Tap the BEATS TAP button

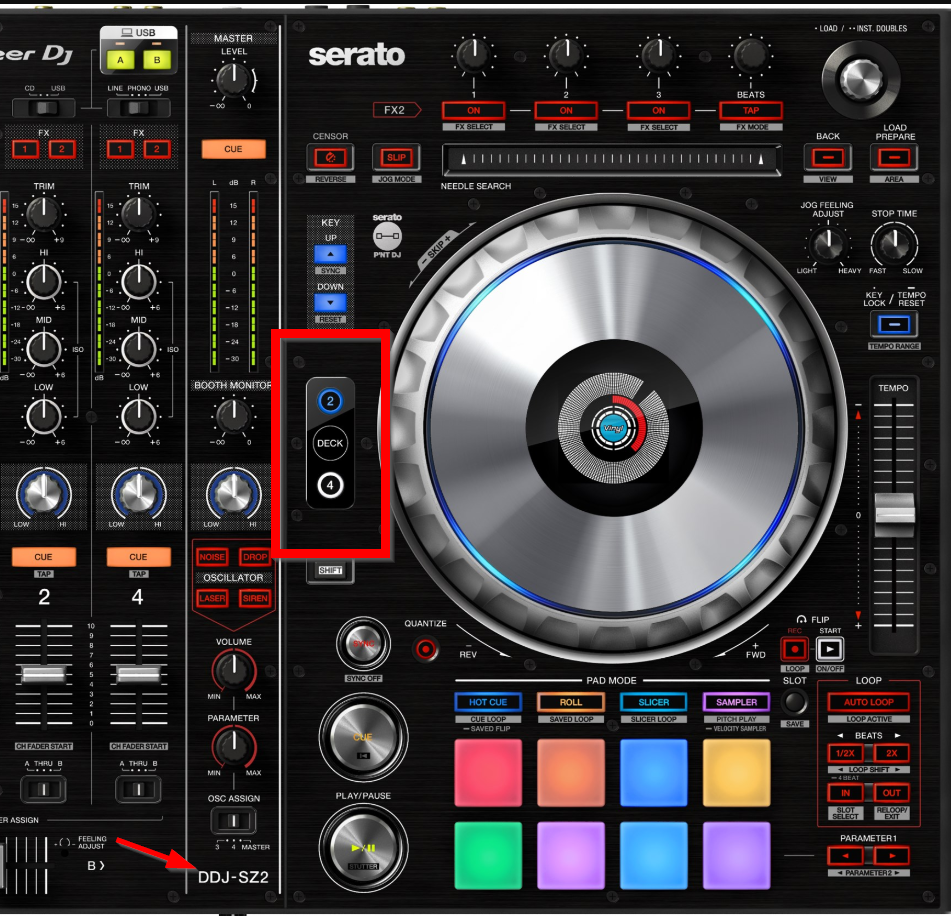click(751, 110)
